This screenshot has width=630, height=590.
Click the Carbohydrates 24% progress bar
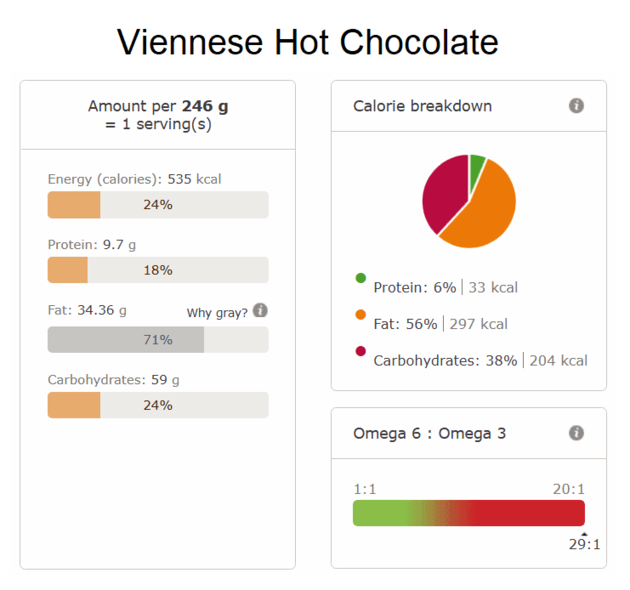(x=158, y=405)
